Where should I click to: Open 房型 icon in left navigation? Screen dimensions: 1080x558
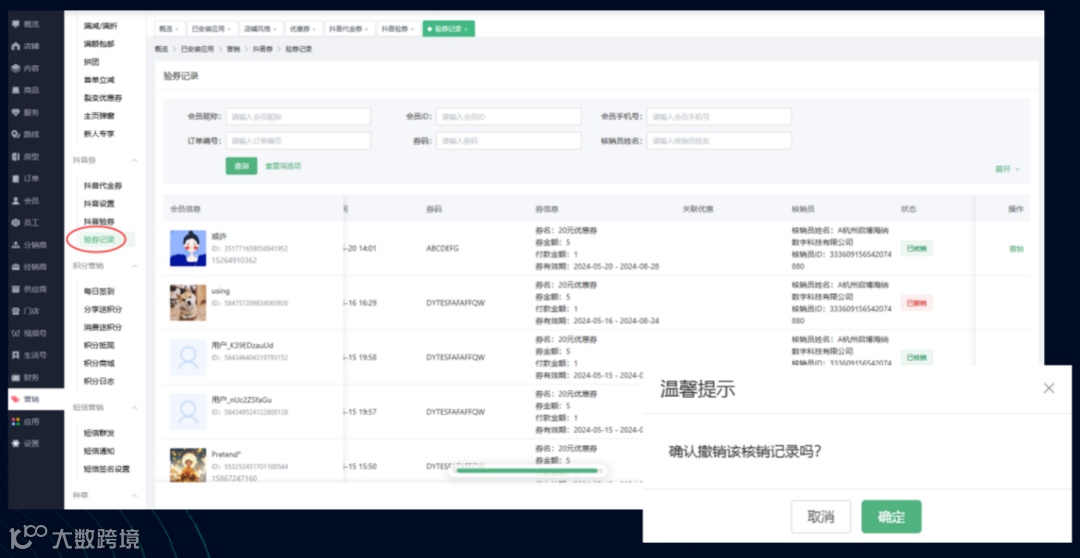click(x=16, y=156)
